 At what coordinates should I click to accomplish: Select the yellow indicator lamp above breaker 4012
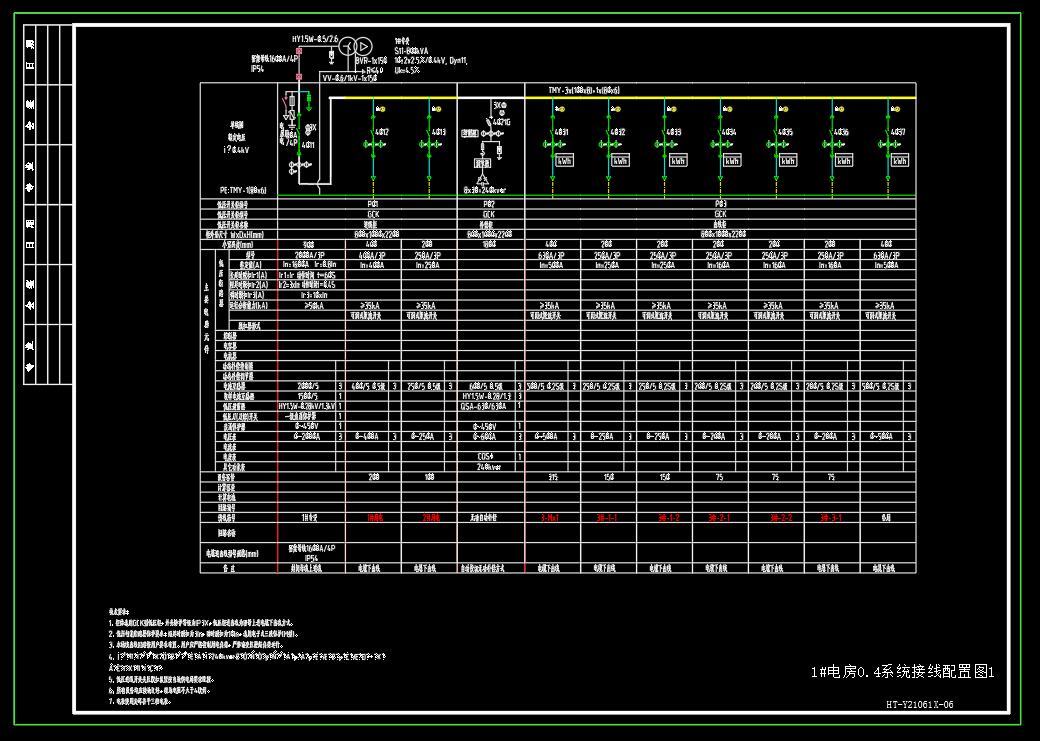pos(381,109)
